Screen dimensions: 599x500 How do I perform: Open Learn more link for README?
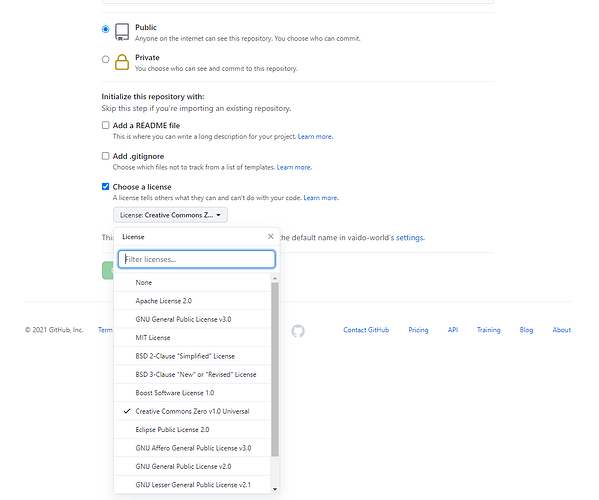tap(315, 137)
